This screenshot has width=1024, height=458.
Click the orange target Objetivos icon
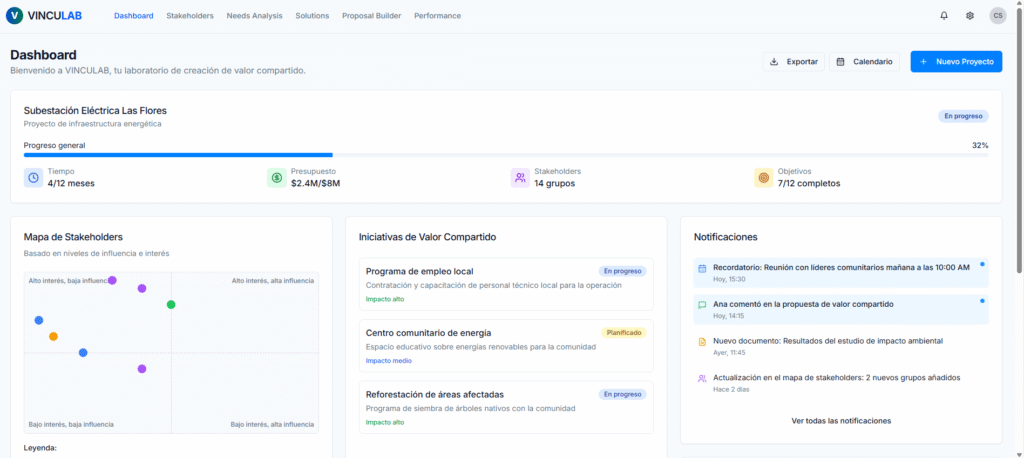tap(764, 178)
